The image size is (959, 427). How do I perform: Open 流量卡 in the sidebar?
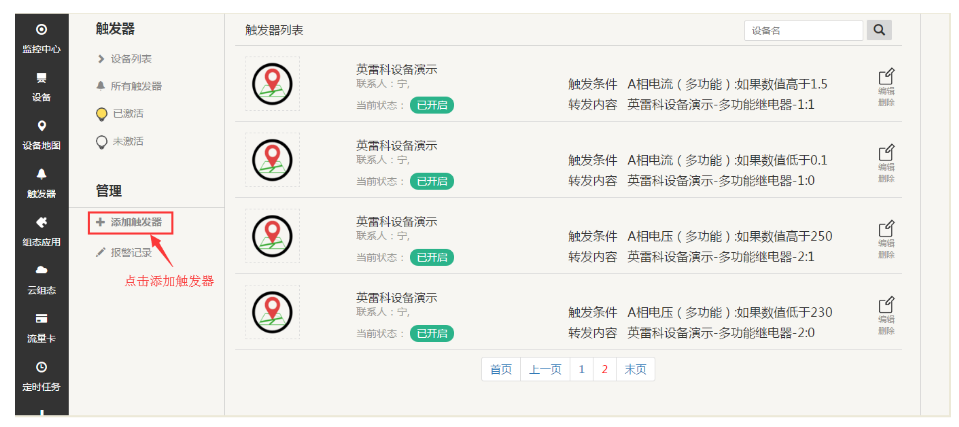(41, 326)
